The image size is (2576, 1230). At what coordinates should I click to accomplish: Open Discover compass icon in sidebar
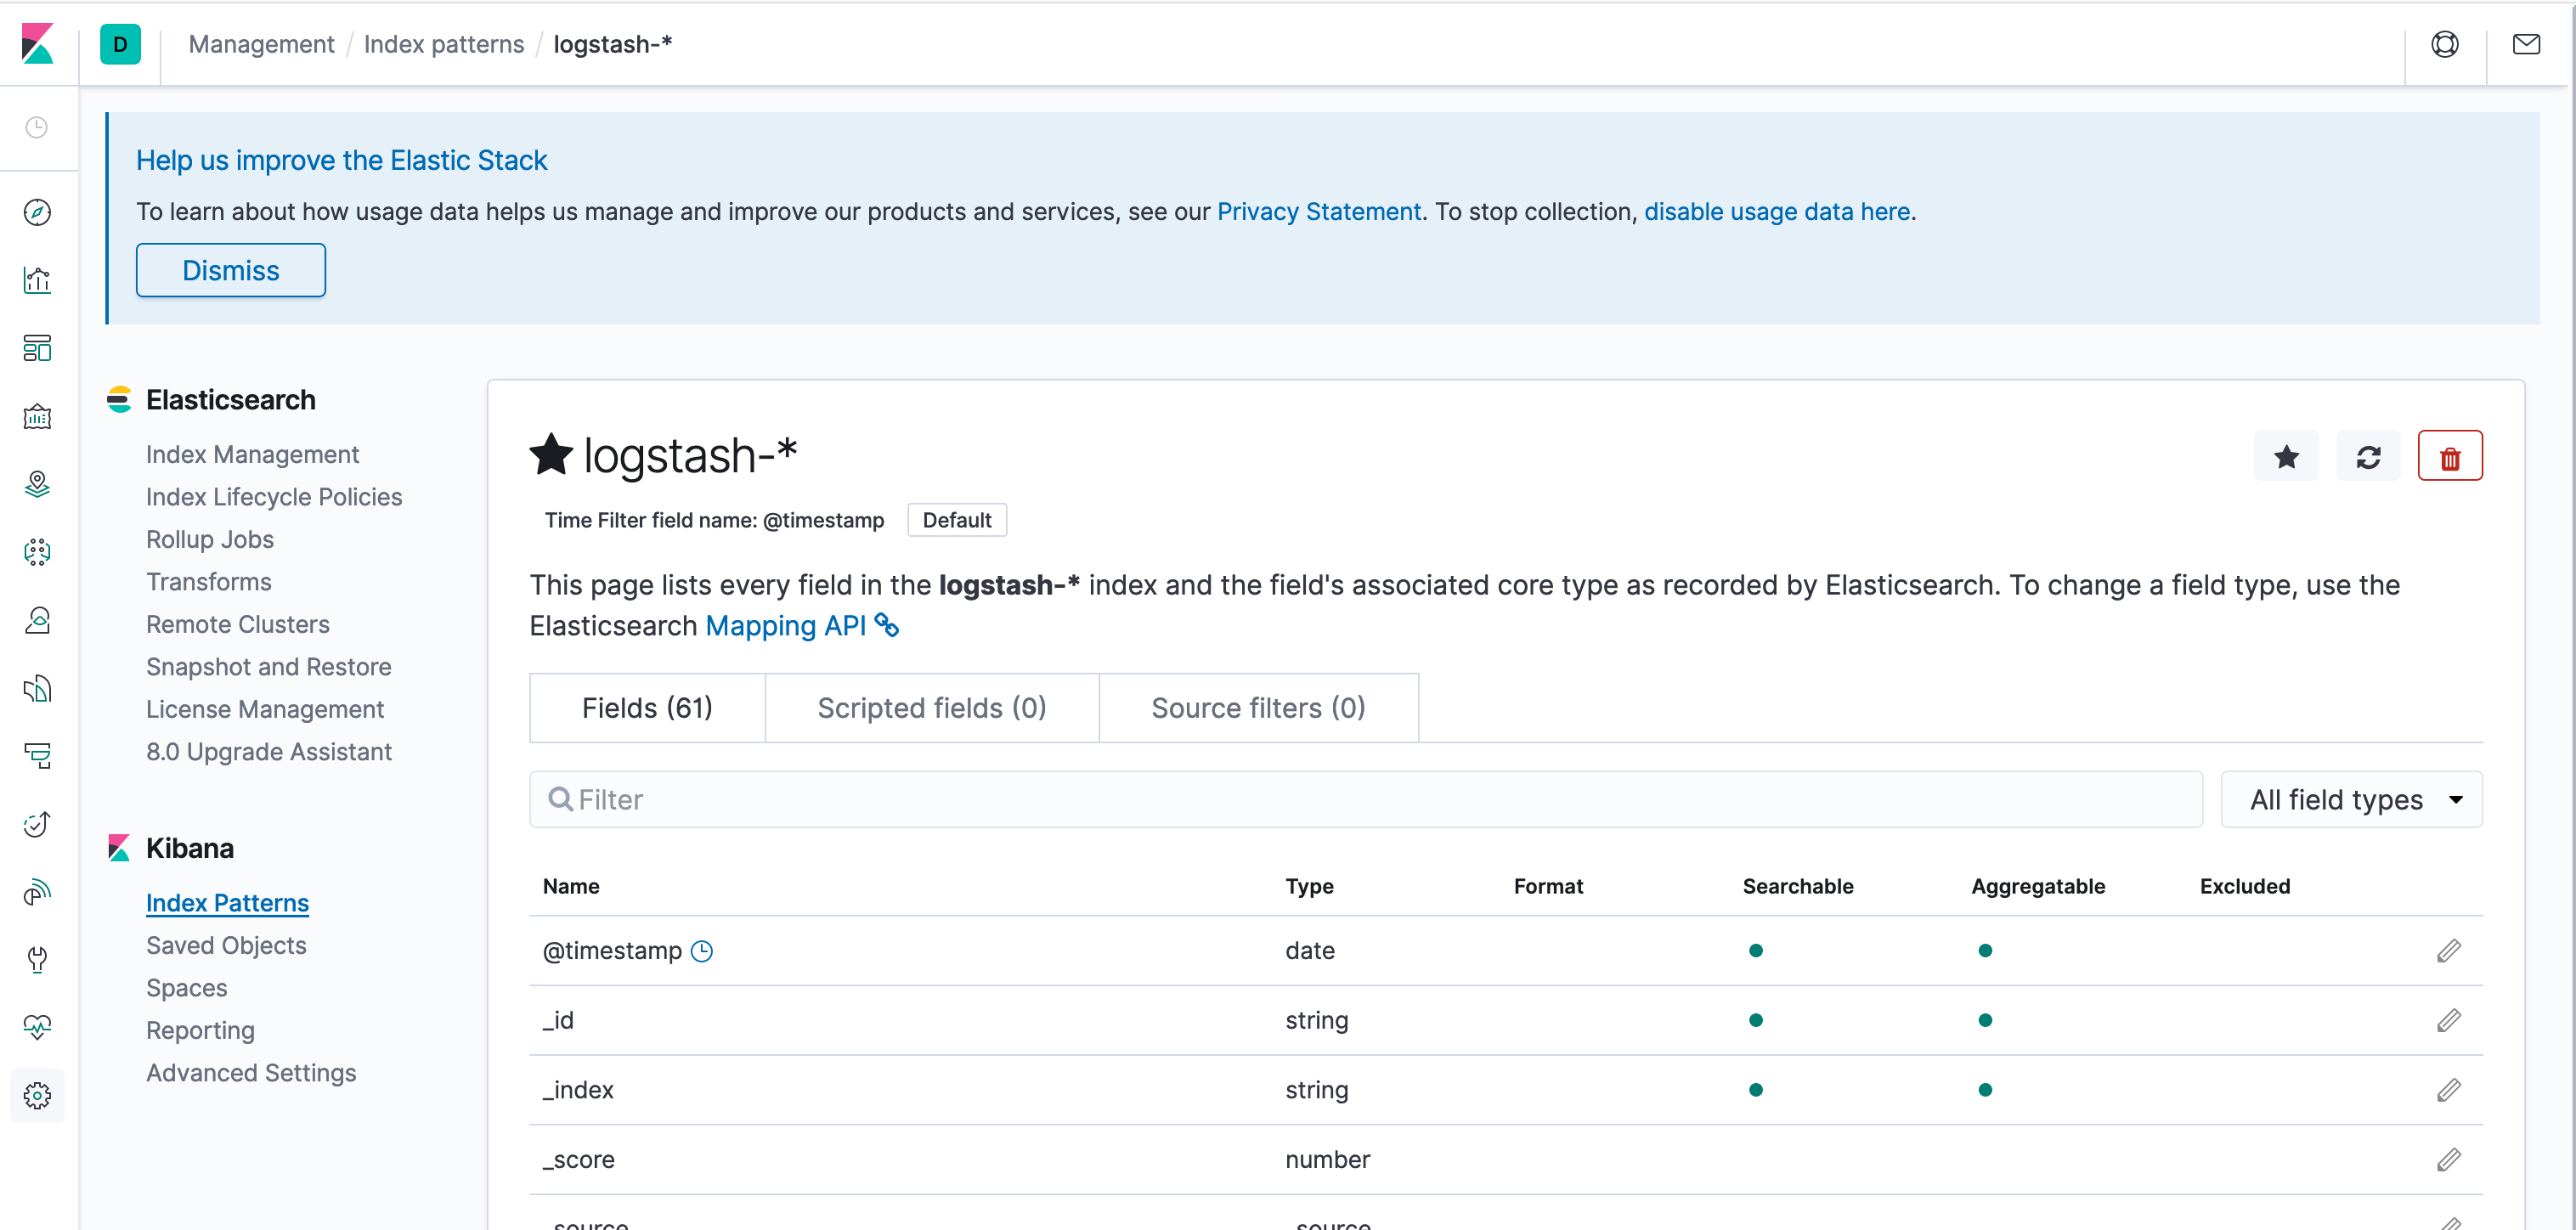tap(37, 212)
